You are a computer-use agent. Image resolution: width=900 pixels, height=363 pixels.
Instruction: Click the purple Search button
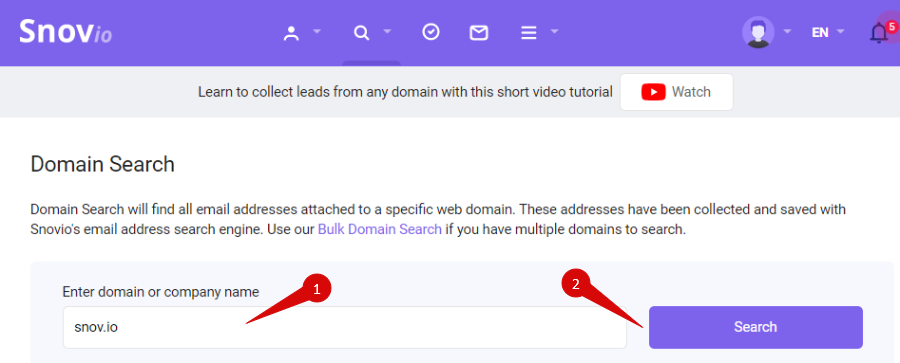tap(755, 327)
